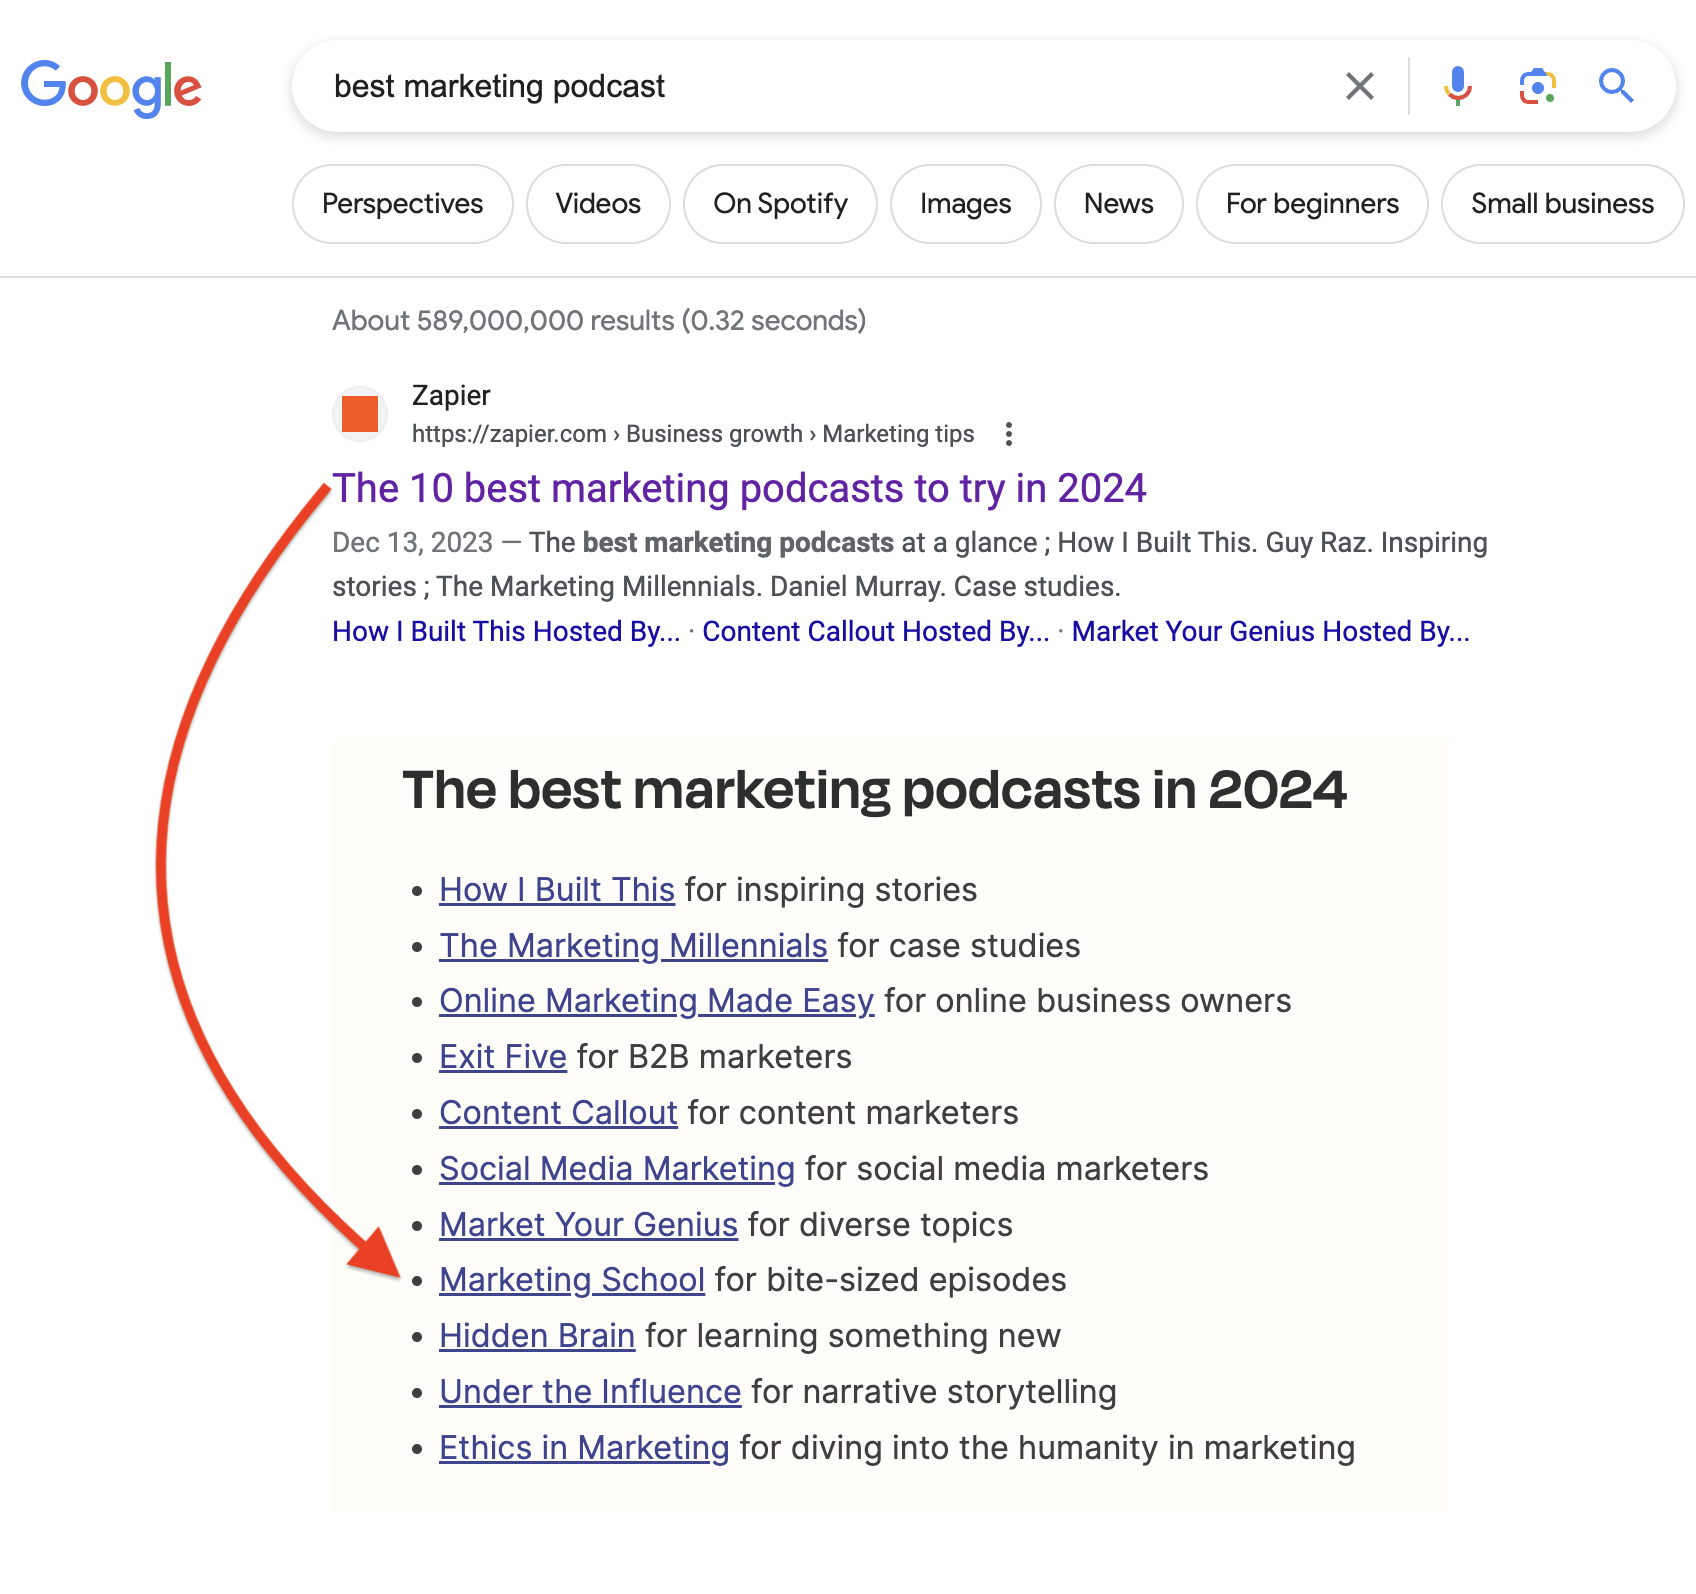This screenshot has width=1696, height=1594.
Task: Click the magnifying glass search icon
Action: (1616, 86)
